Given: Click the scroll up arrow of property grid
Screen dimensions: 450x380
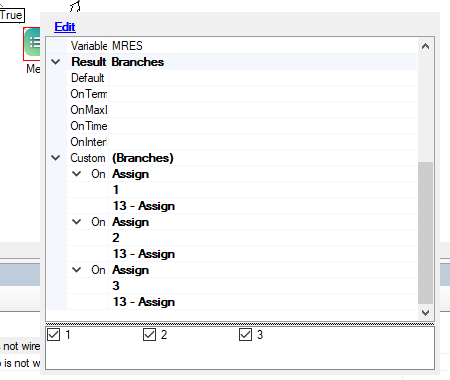Looking at the screenshot, I should pos(425,46).
